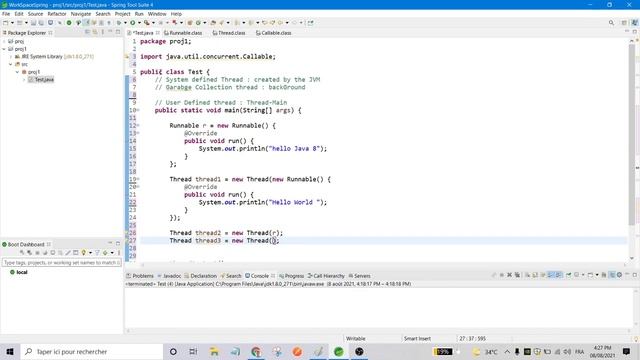The height and width of the screenshot is (360, 640).
Task: Click the tip lightbulb in status bar
Action: pos(636,339)
